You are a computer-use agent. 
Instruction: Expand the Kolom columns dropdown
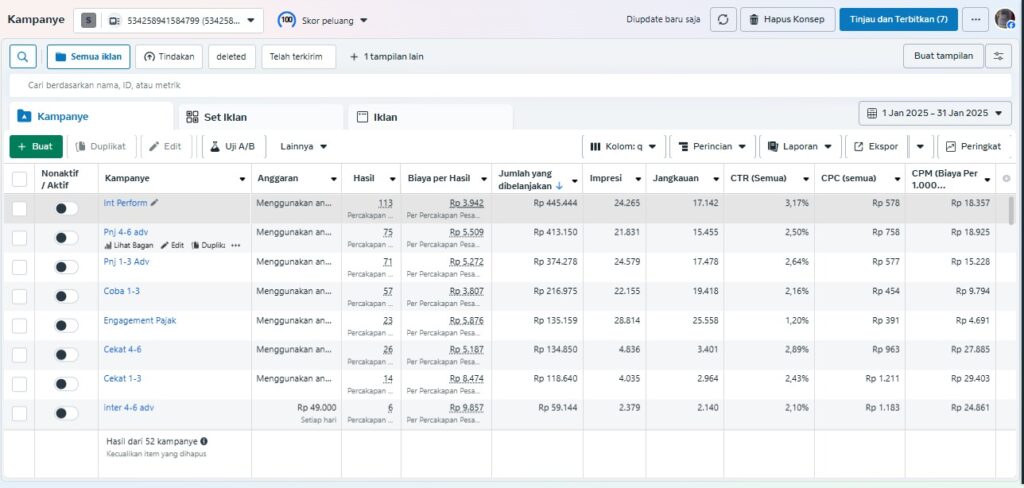[x=623, y=146]
